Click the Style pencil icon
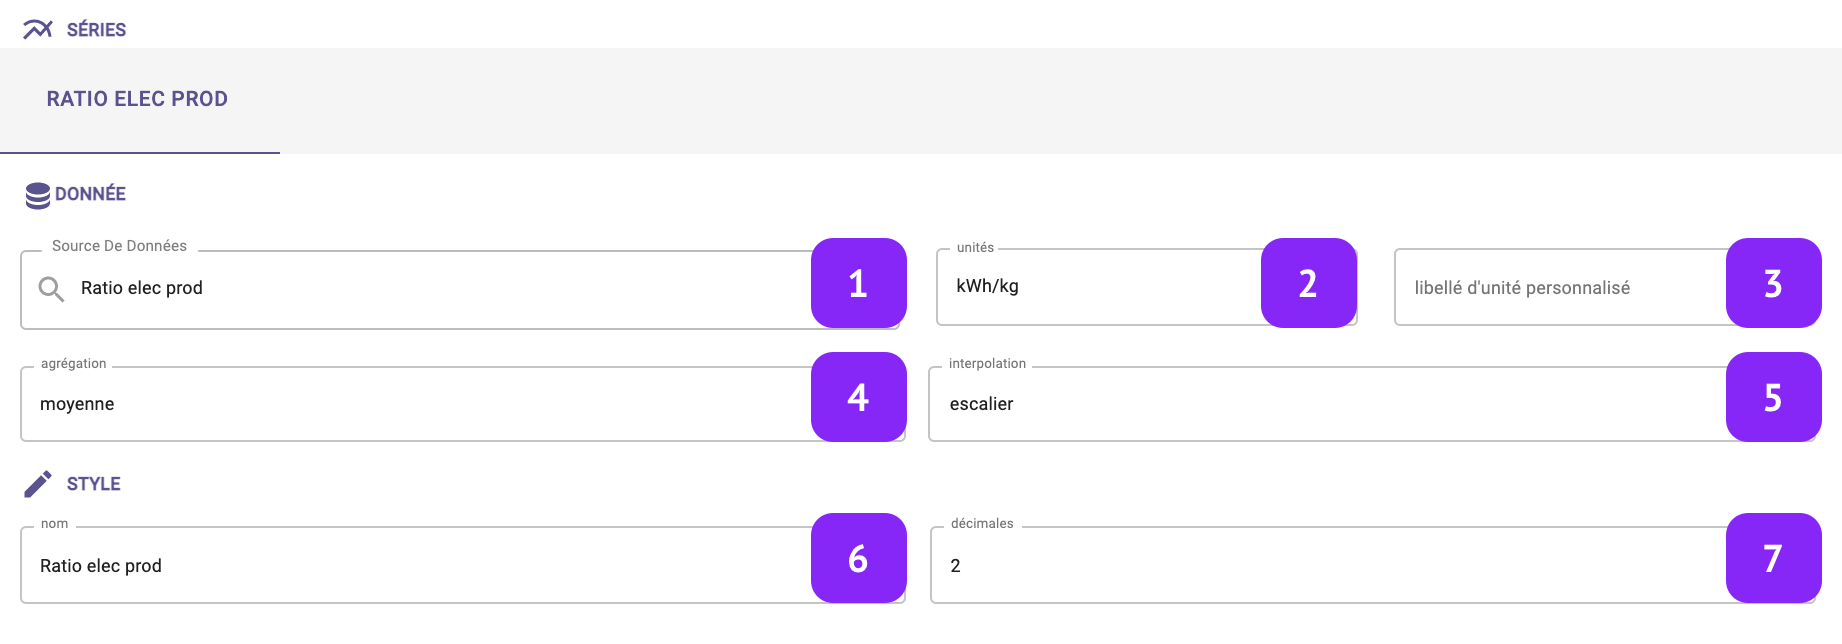The width and height of the screenshot is (1842, 644). (38, 484)
